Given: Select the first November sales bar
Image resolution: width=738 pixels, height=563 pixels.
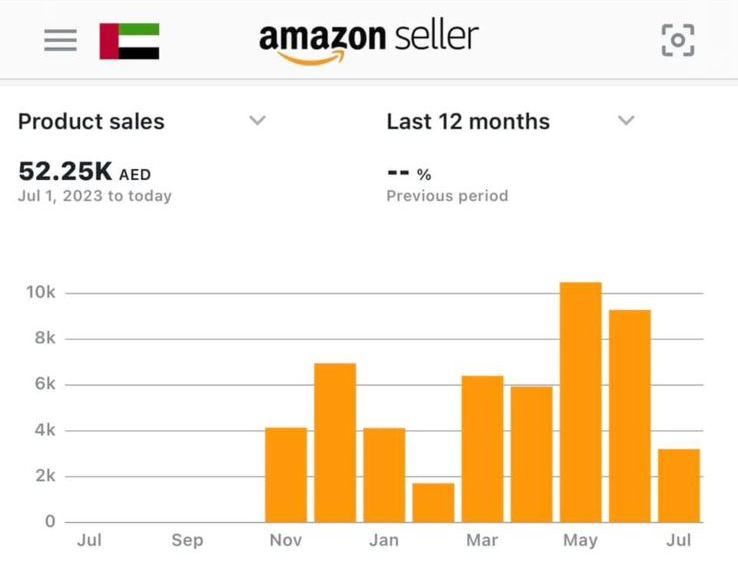Looking at the screenshot, I should pyautogui.click(x=286, y=475).
